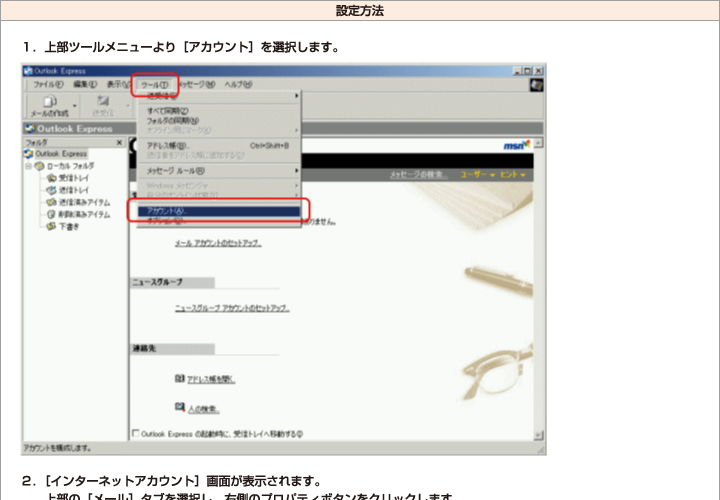Click the 受信トレイ inbox folder icon
Screen dimensions: 720x500
[51, 178]
